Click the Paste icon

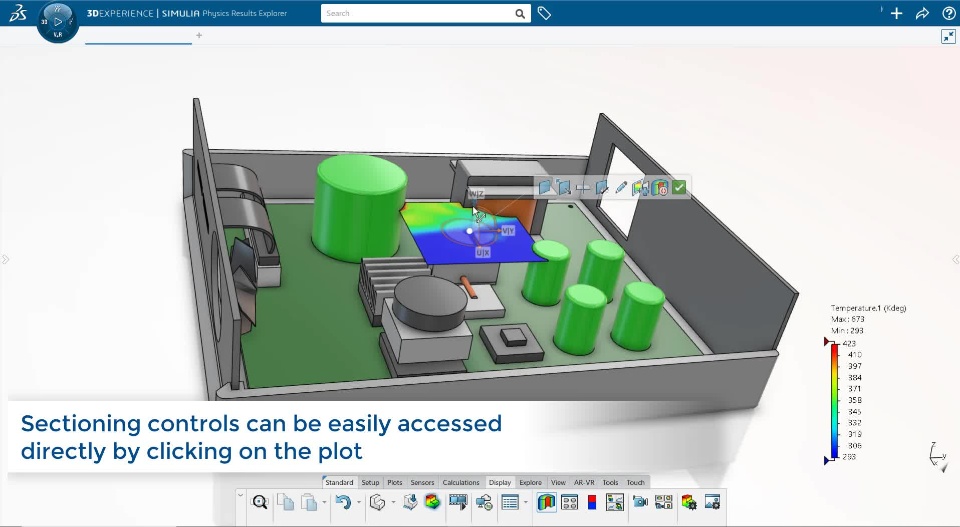(x=309, y=503)
